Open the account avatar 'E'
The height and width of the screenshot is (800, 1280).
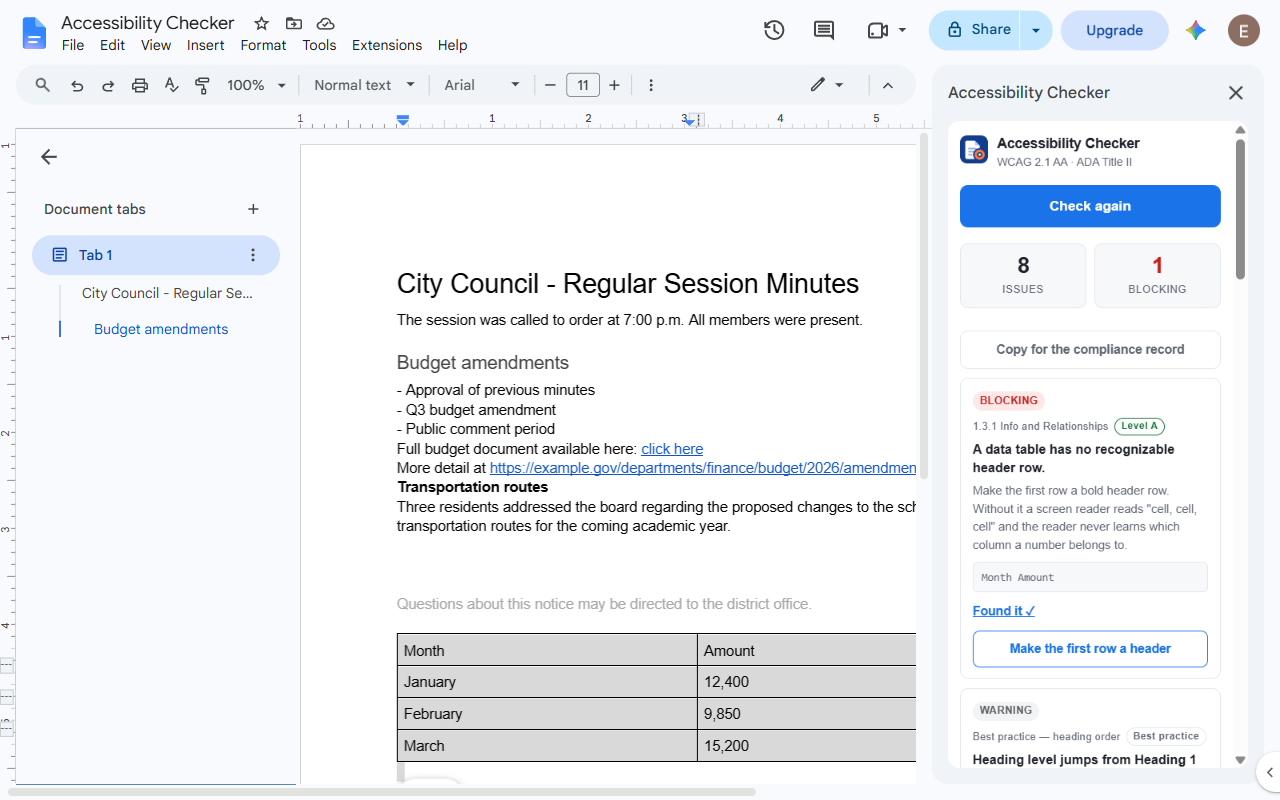tap(1244, 30)
